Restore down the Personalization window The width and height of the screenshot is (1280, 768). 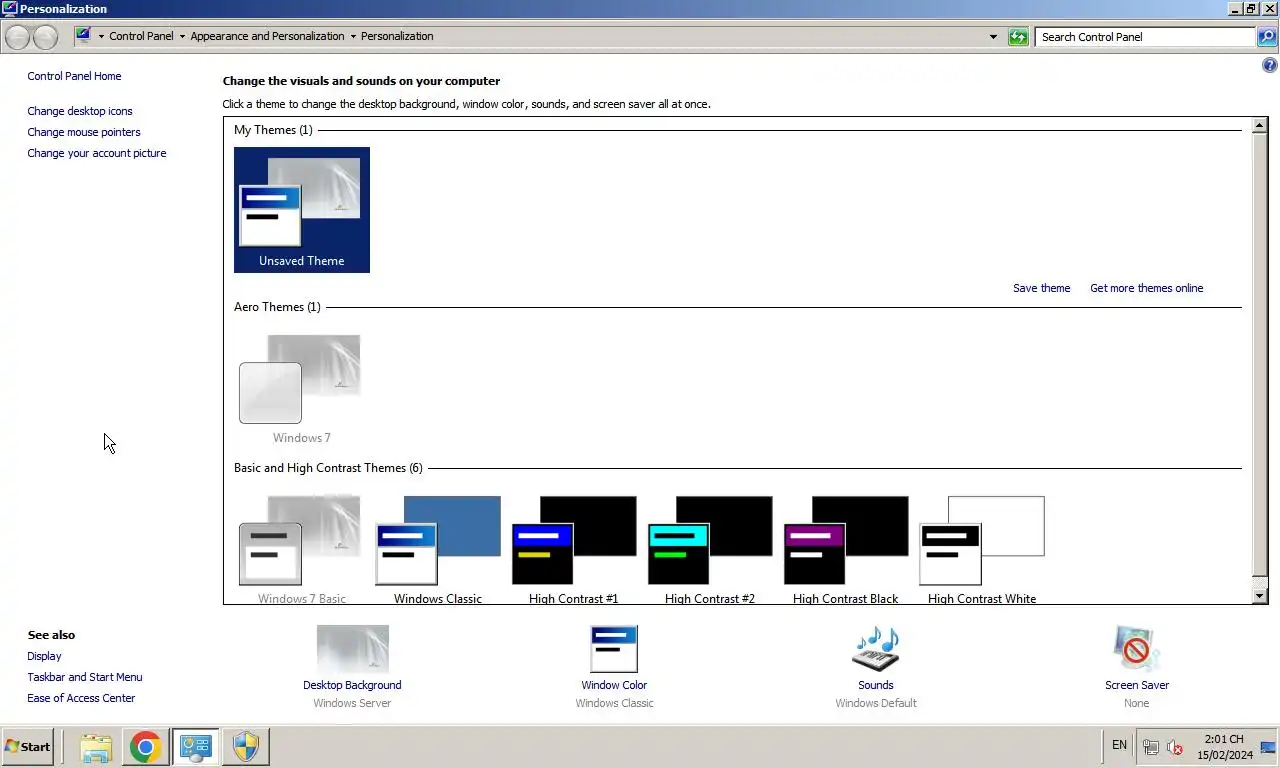point(1251,8)
